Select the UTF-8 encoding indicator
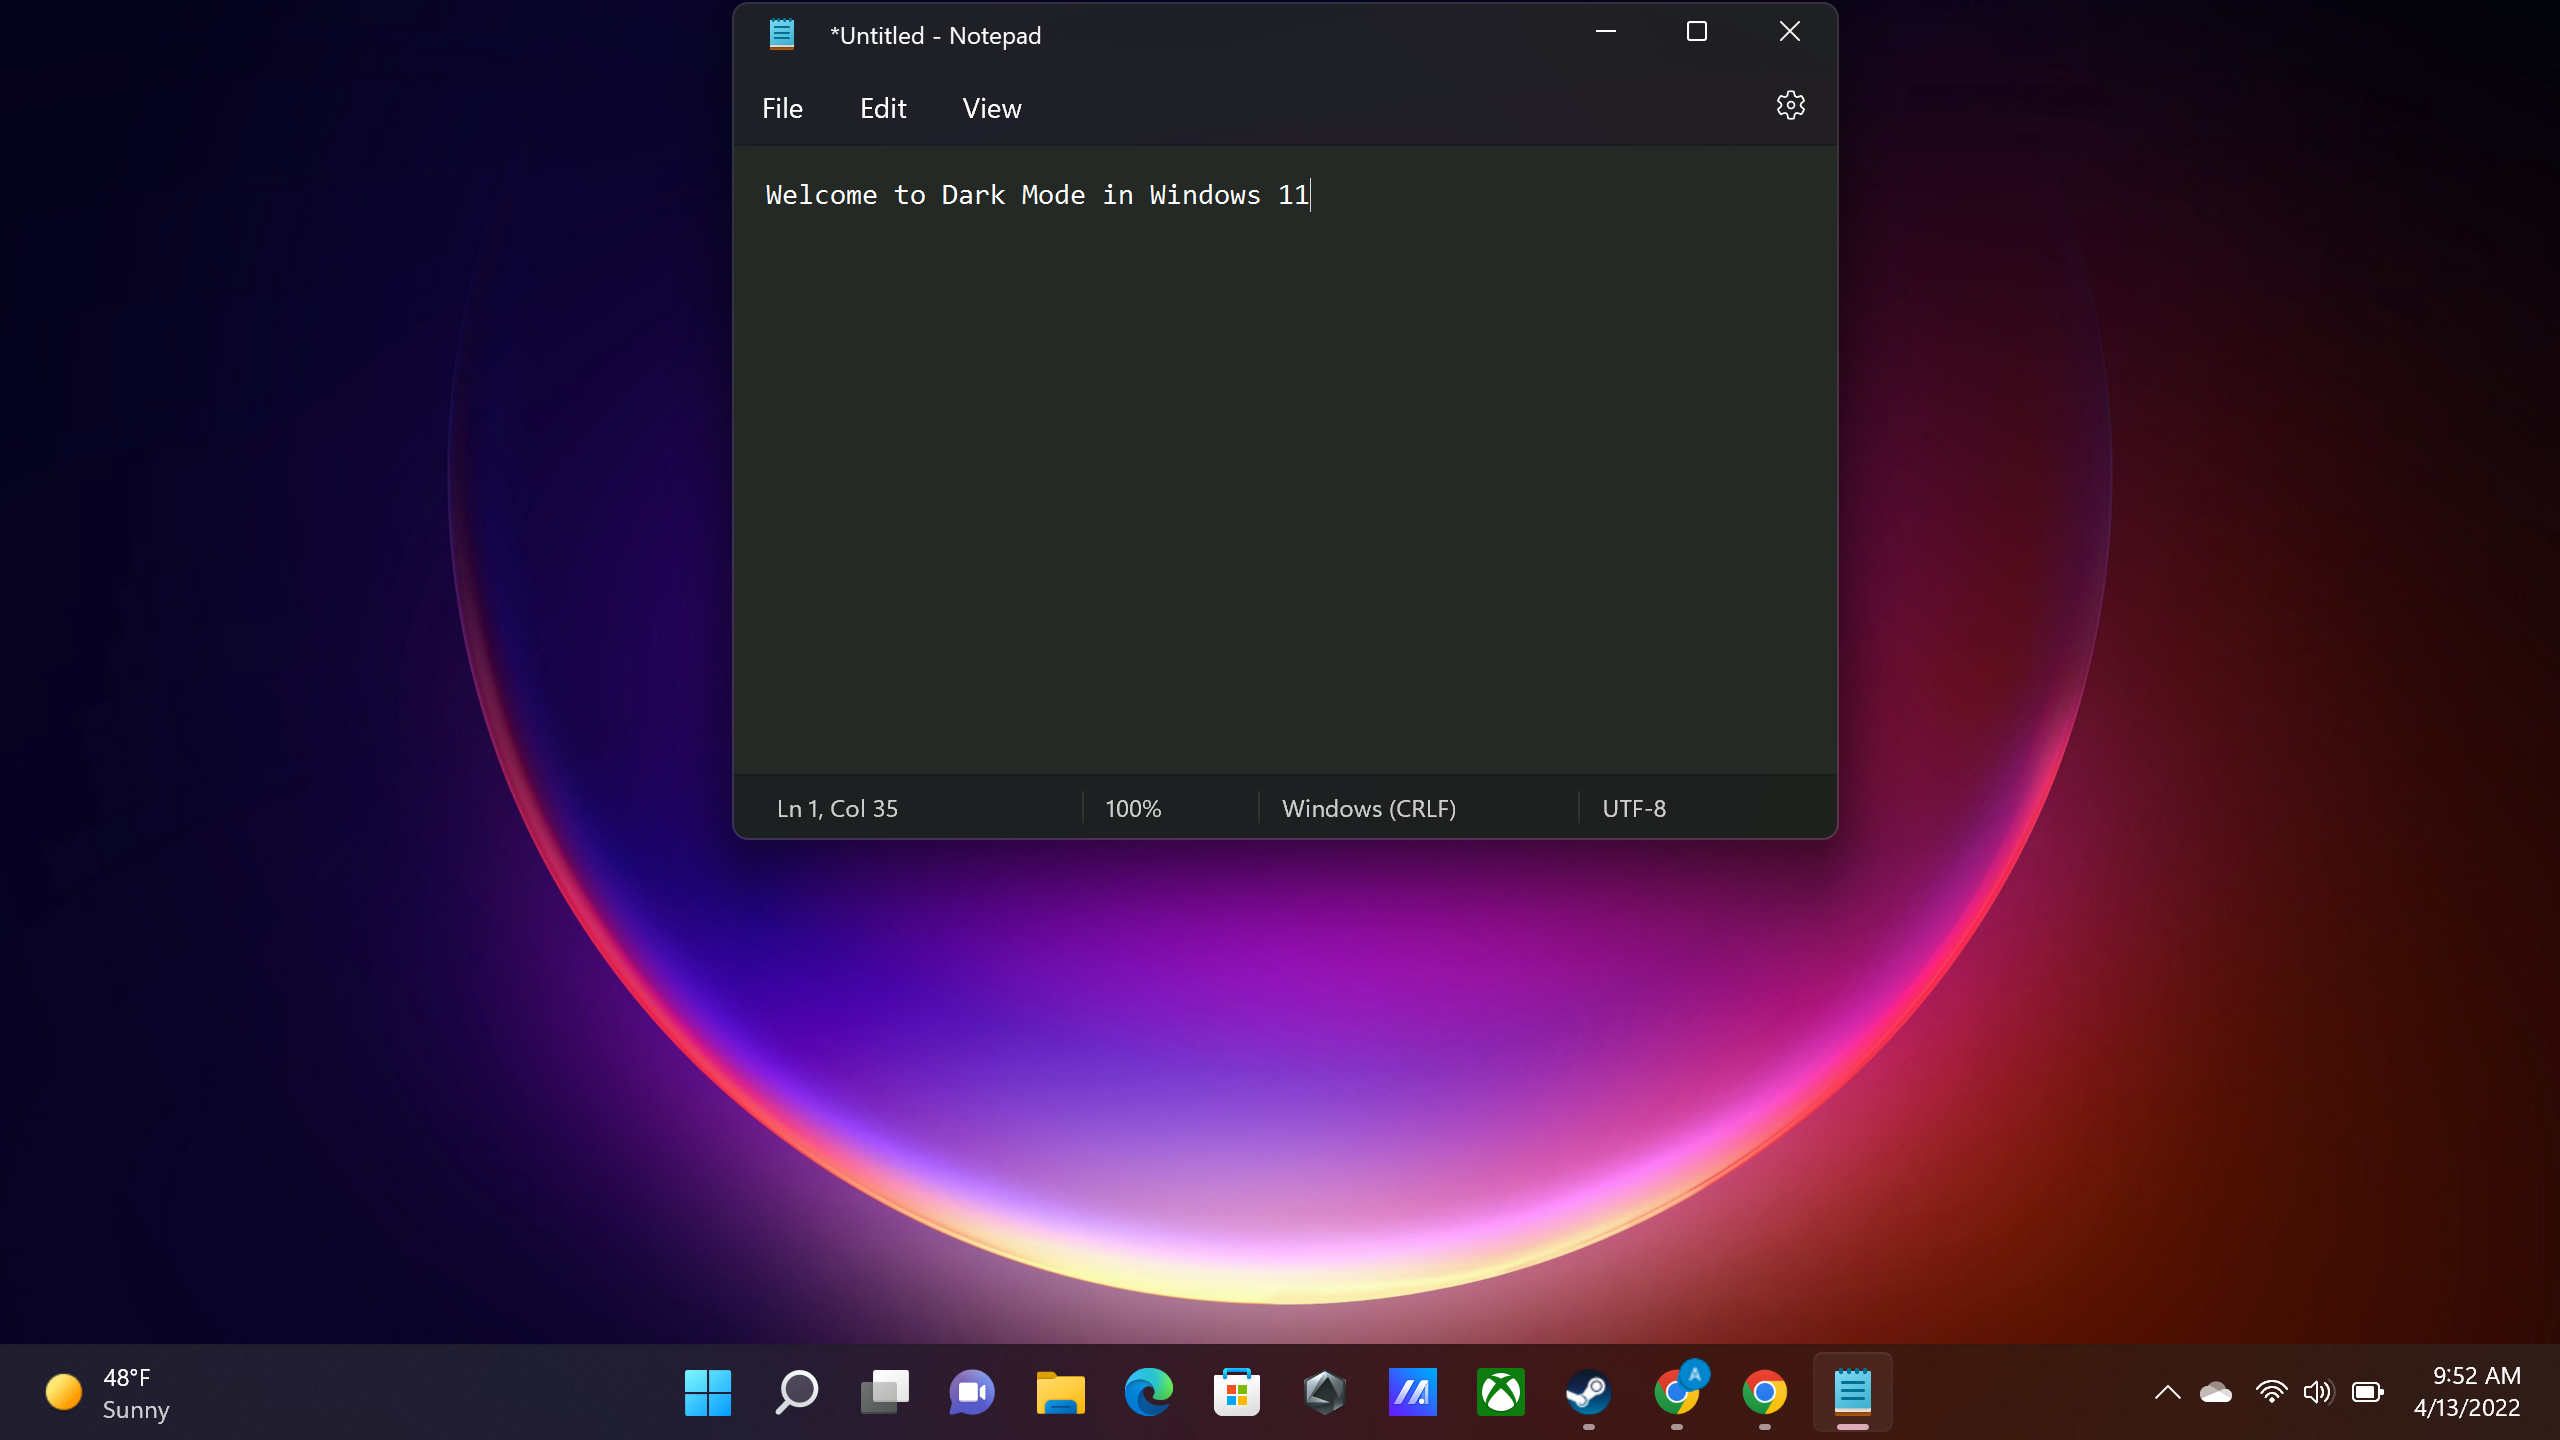The image size is (2560, 1440). 1632,807
